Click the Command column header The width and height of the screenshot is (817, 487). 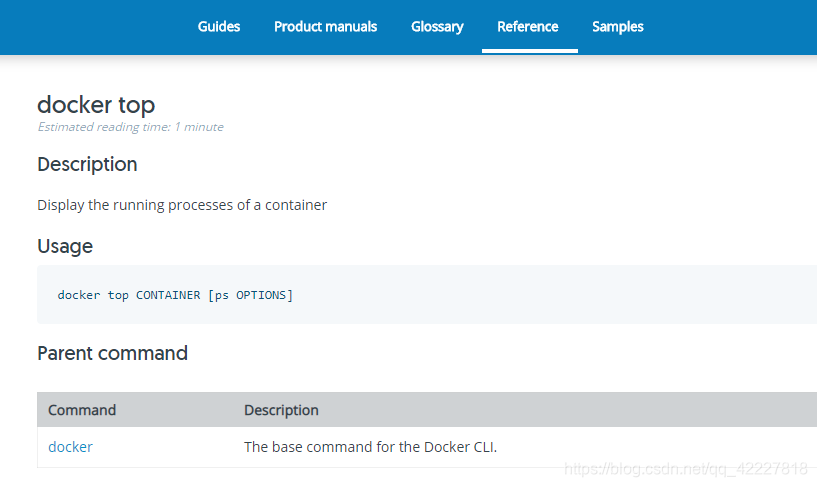[82, 410]
